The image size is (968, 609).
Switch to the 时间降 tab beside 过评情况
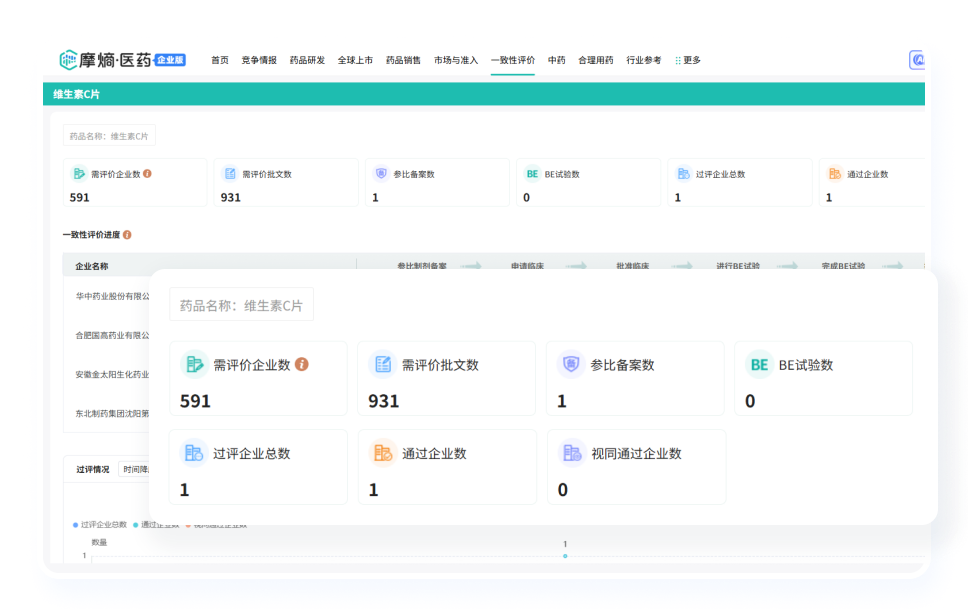(135, 469)
